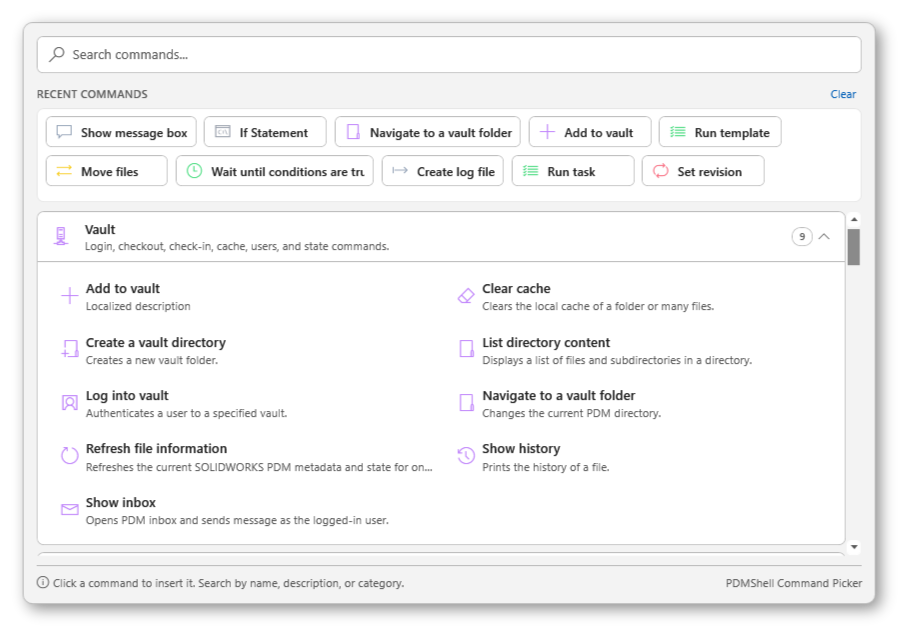Click the PDMShell Command Picker label
This screenshot has height=631, width=904.
click(x=794, y=583)
